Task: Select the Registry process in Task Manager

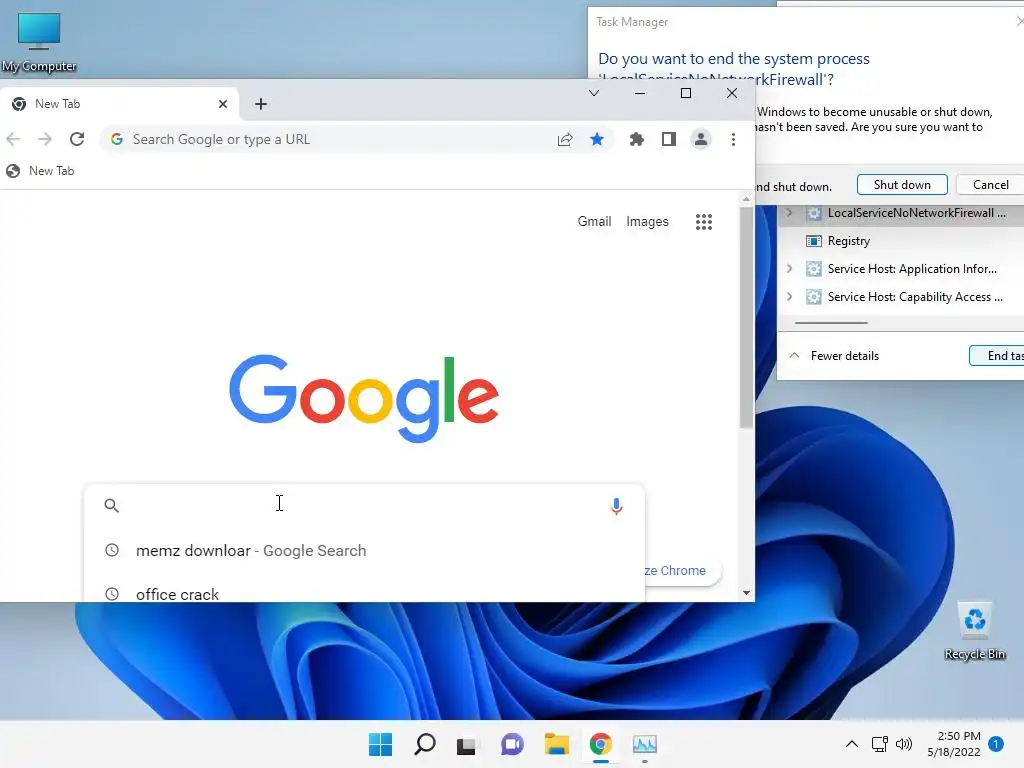Action: tap(848, 241)
